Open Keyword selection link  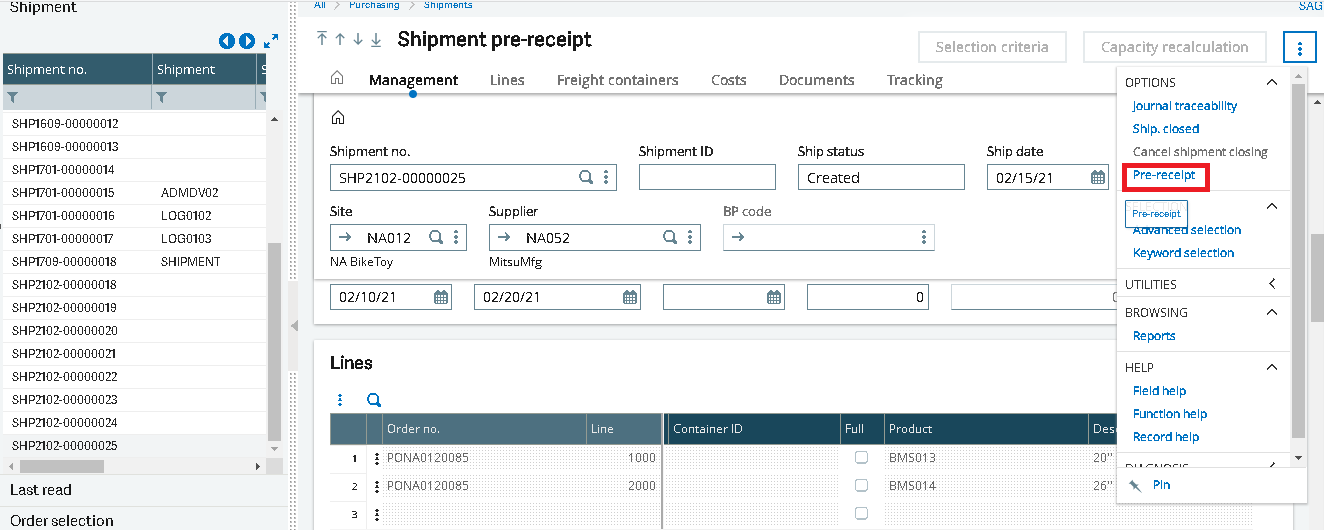click(1183, 253)
